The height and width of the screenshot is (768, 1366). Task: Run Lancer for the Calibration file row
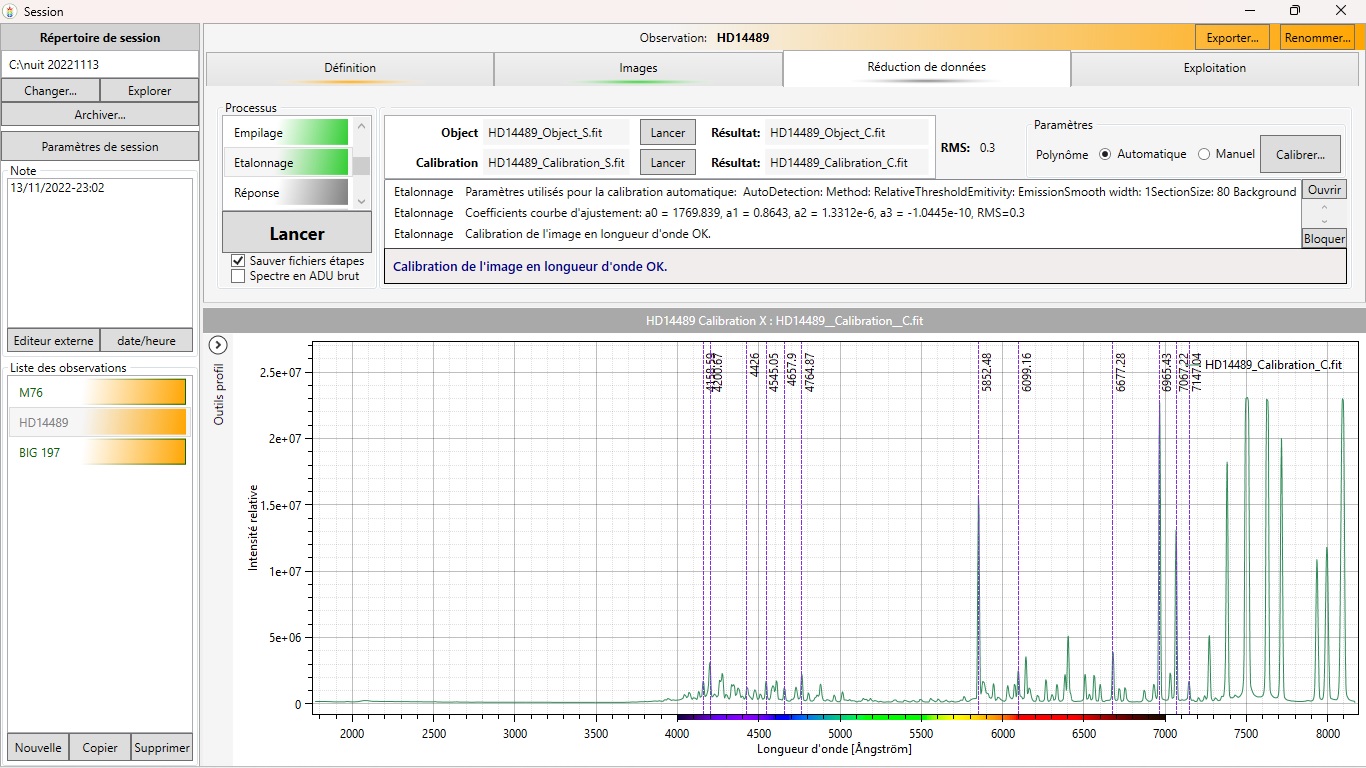point(668,162)
